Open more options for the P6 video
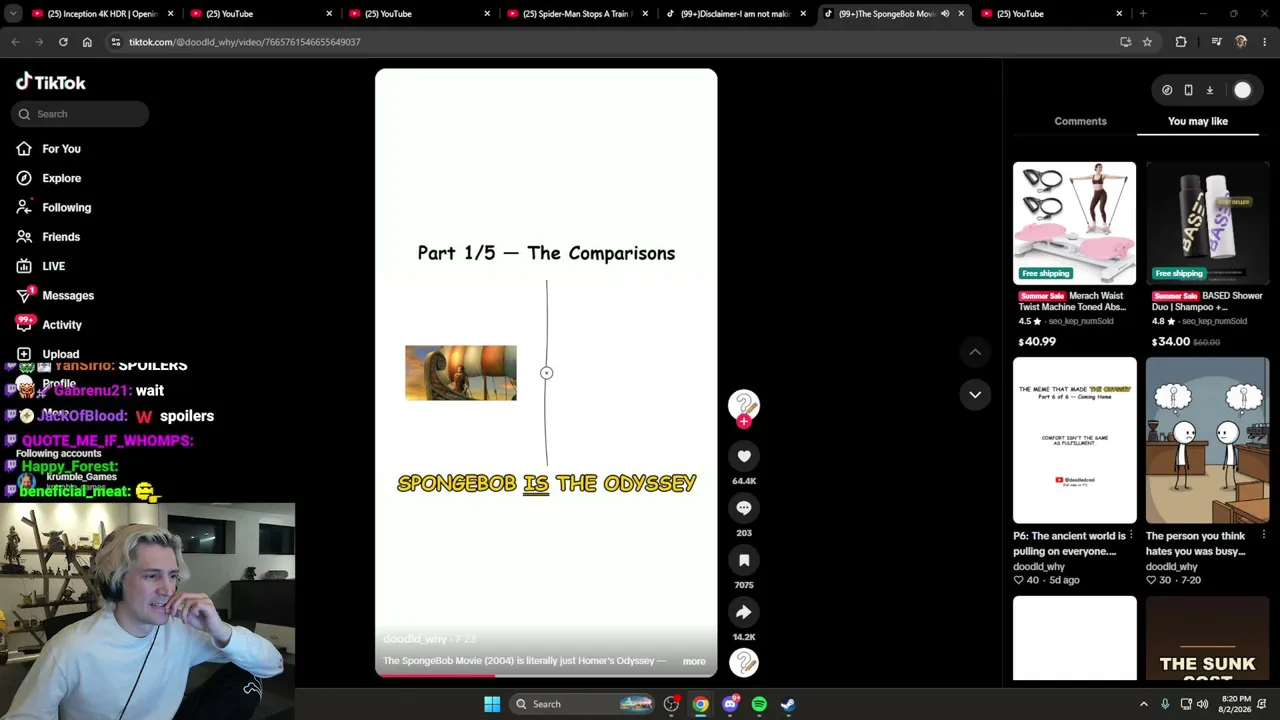 [x=1131, y=536]
